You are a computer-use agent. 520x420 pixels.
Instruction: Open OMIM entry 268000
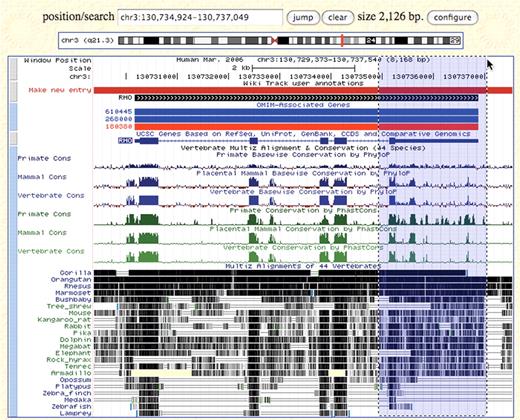(x=119, y=119)
